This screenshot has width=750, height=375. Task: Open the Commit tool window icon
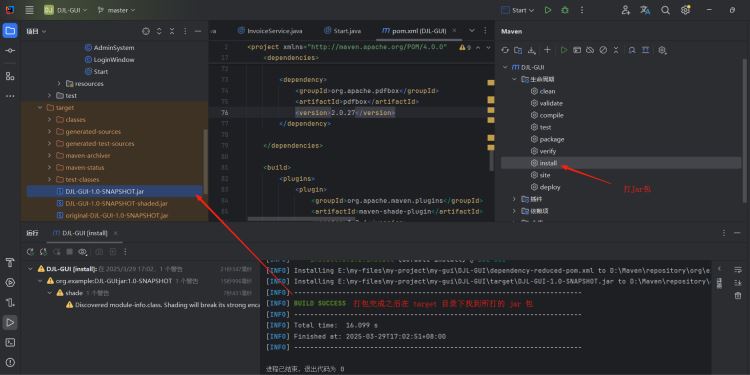(10, 51)
